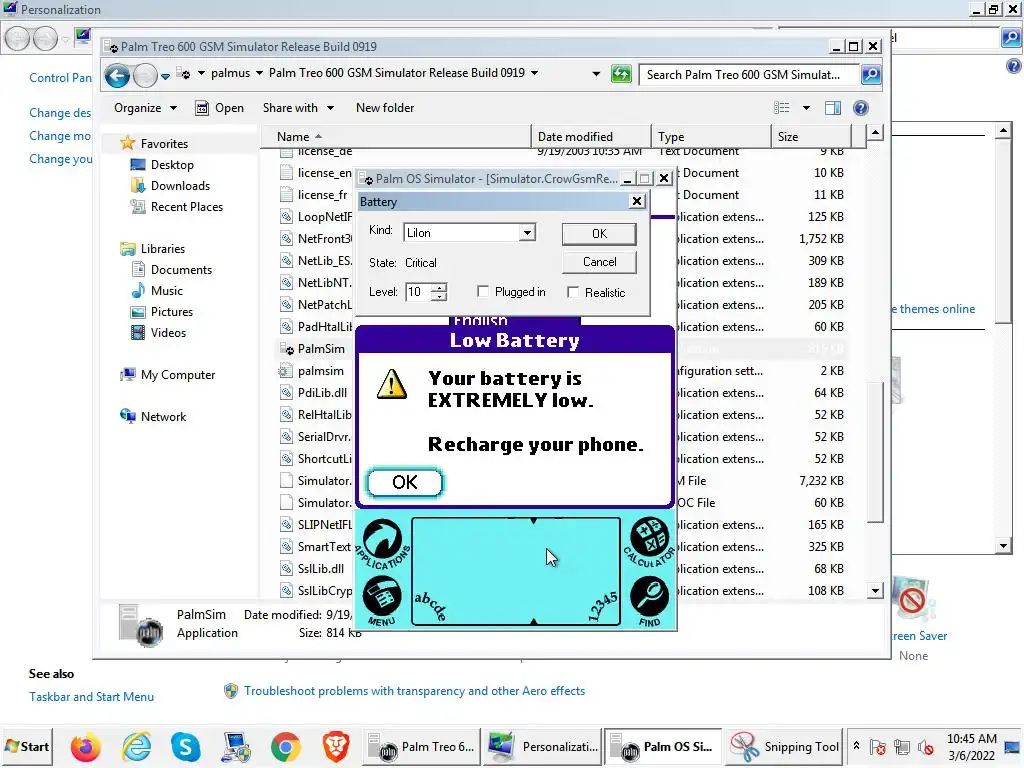This screenshot has width=1024, height=768.
Task: Open the Organize menu
Action: 145,108
